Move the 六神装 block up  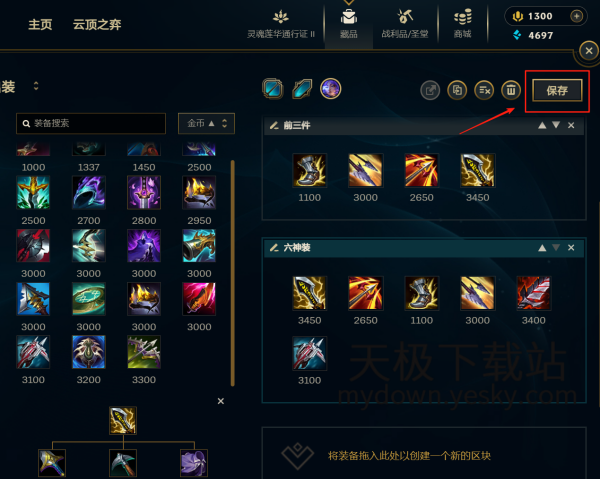click(x=542, y=248)
